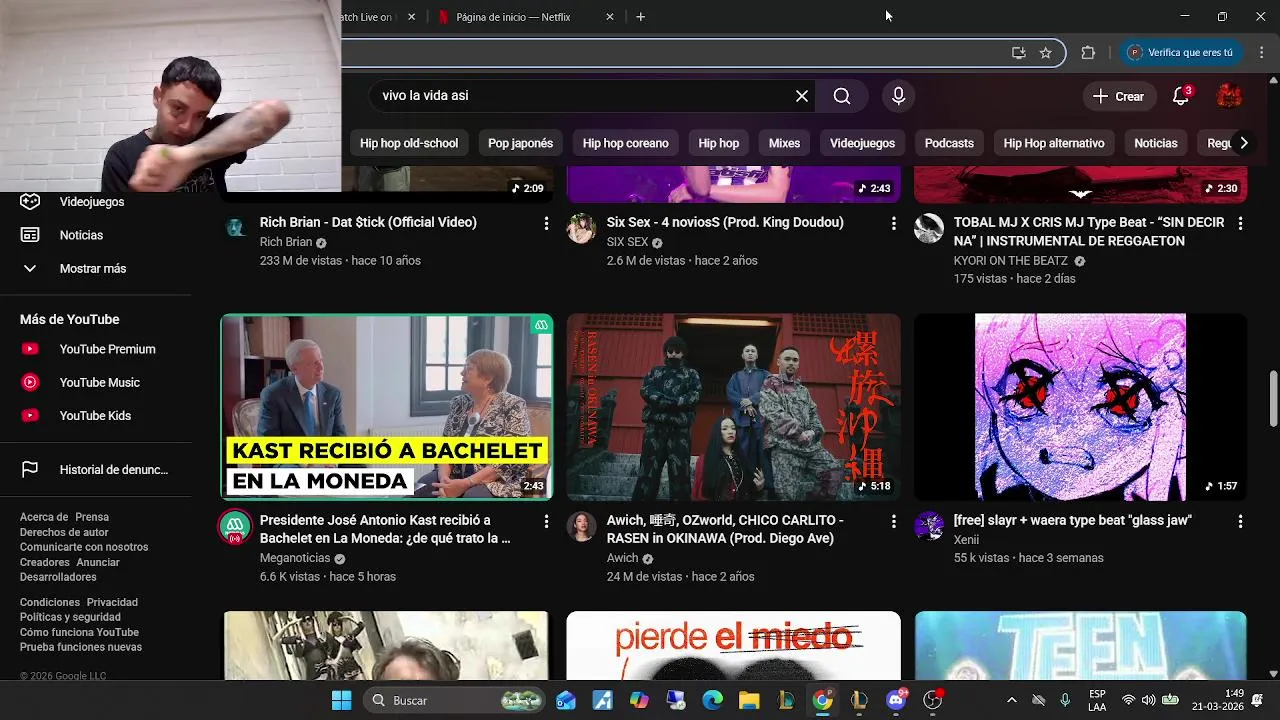The height and width of the screenshot is (720, 1280).
Task: Open the Windows Start menu
Action: pyautogui.click(x=341, y=700)
